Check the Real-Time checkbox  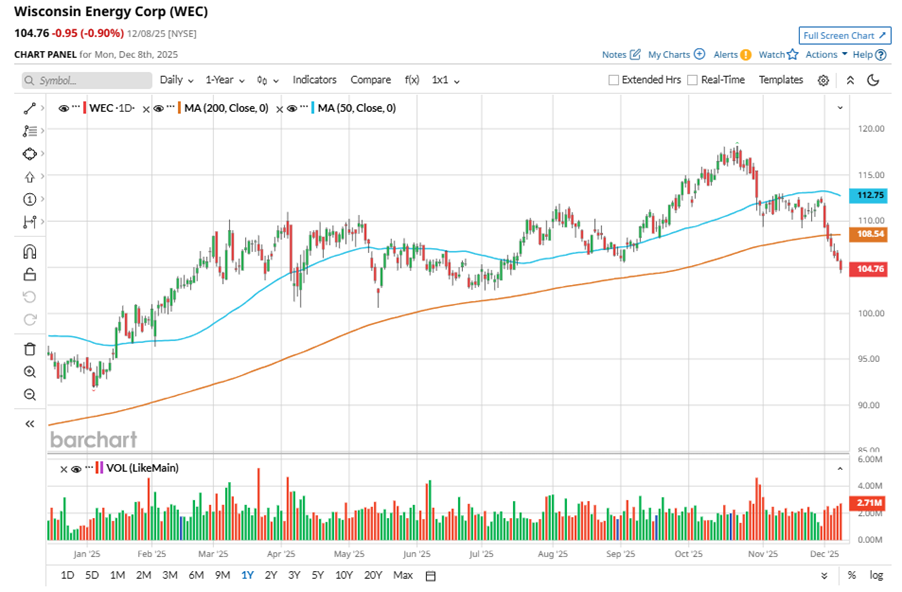(x=692, y=80)
